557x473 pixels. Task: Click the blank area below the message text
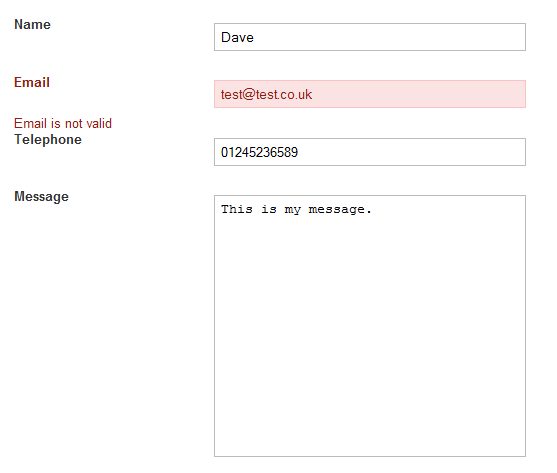pyautogui.click(x=370, y=337)
